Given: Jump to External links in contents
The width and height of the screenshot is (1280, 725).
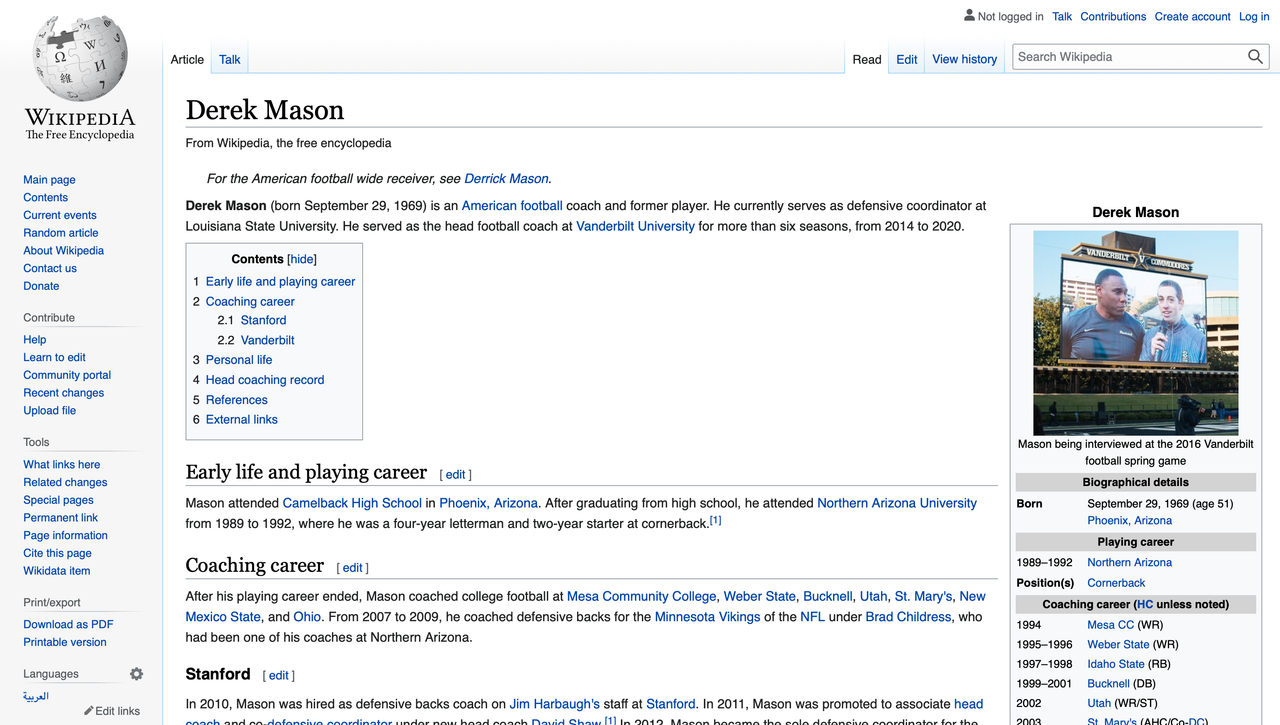Looking at the screenshot, I should click(x=242, y=420).
